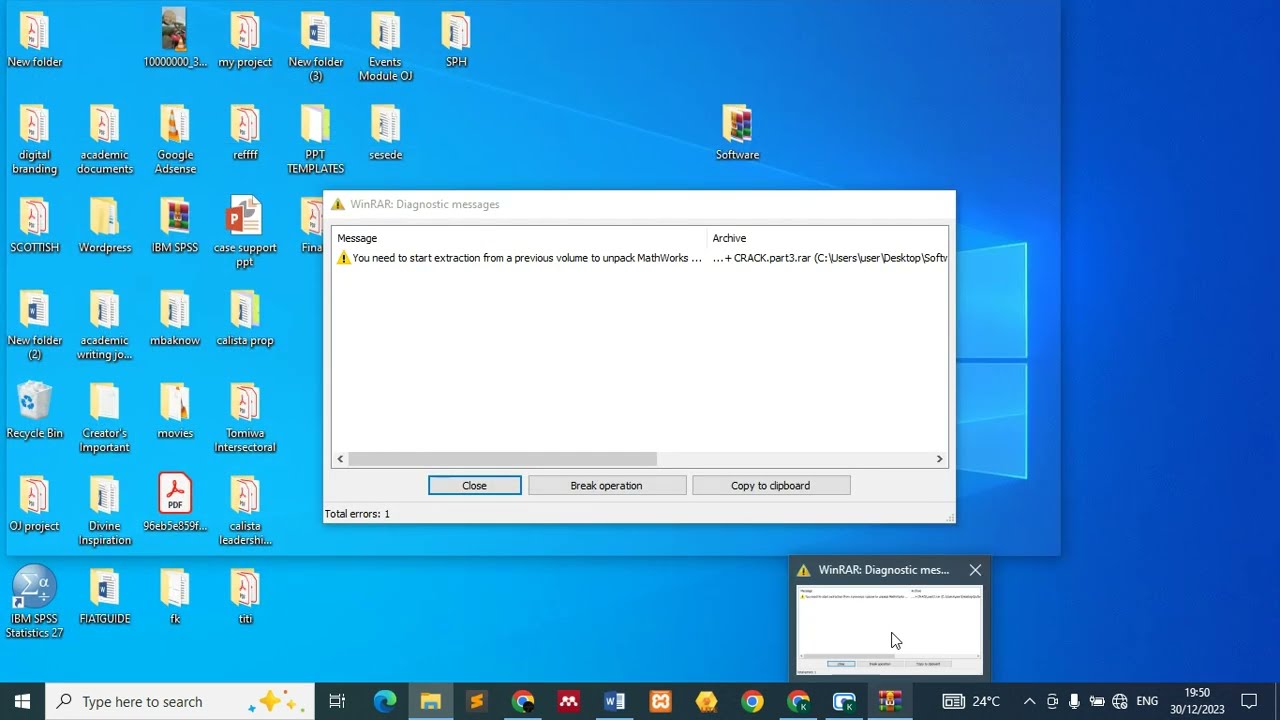
Task: Click the Message column header
Action: click(520, 238)
